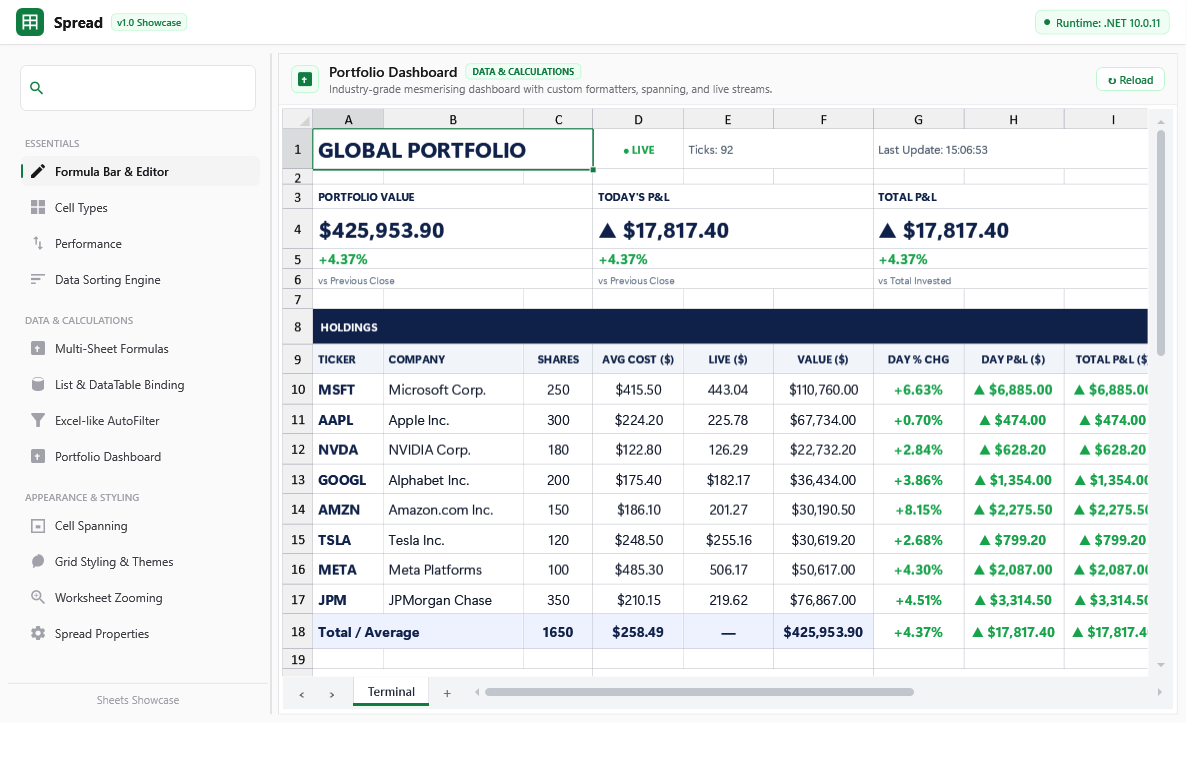The image size is (1200, 760).
Task: Click the Runtime .NET 10.0.11 badge
Action: click(x=1102, y=22)
